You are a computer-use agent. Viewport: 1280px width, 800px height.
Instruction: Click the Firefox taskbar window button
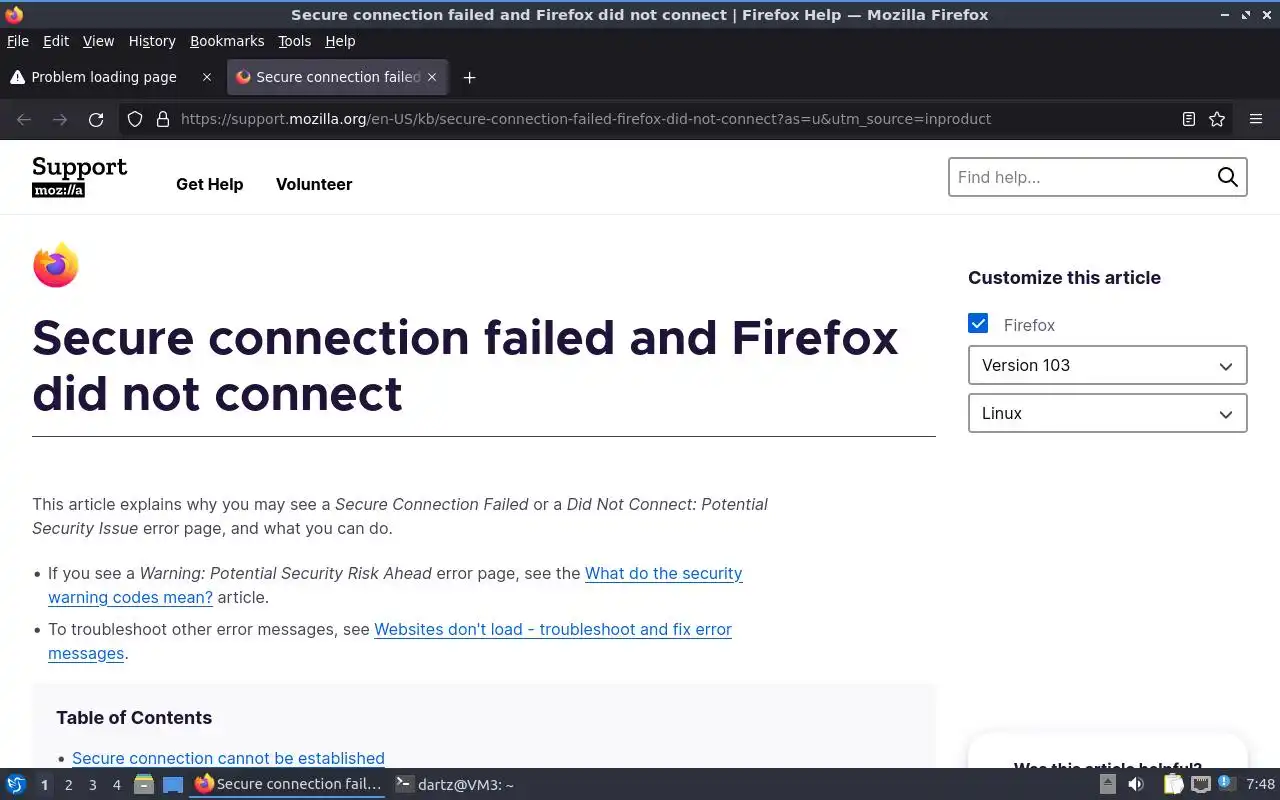pyautogui.click(x=288, y=784)
